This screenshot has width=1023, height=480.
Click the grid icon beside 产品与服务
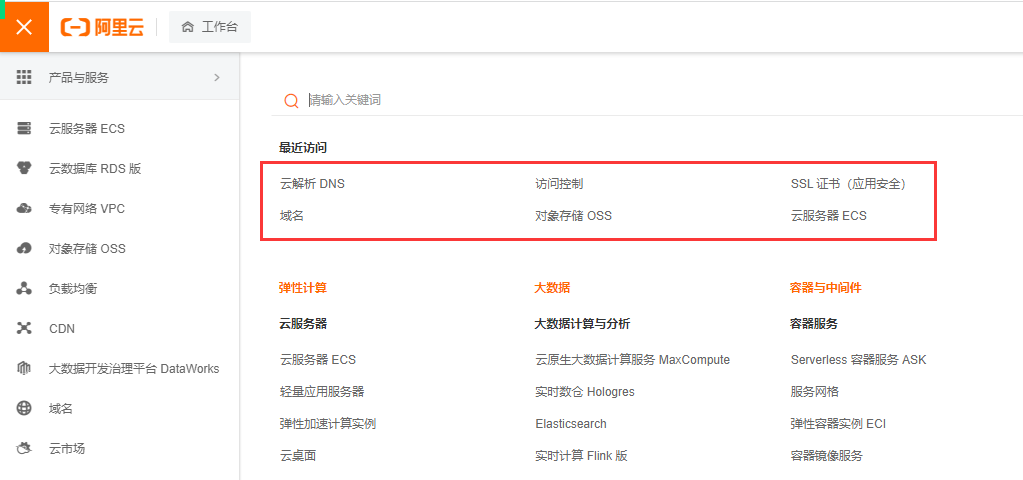click(24, 78)
